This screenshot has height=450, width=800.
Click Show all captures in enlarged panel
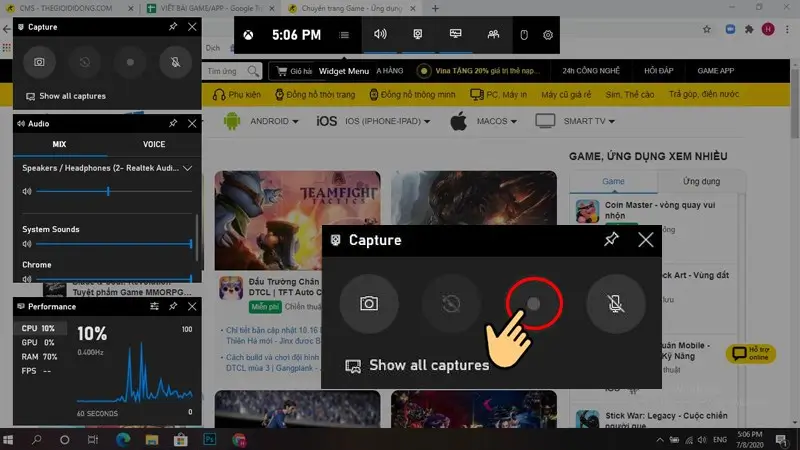coord(428,365)
